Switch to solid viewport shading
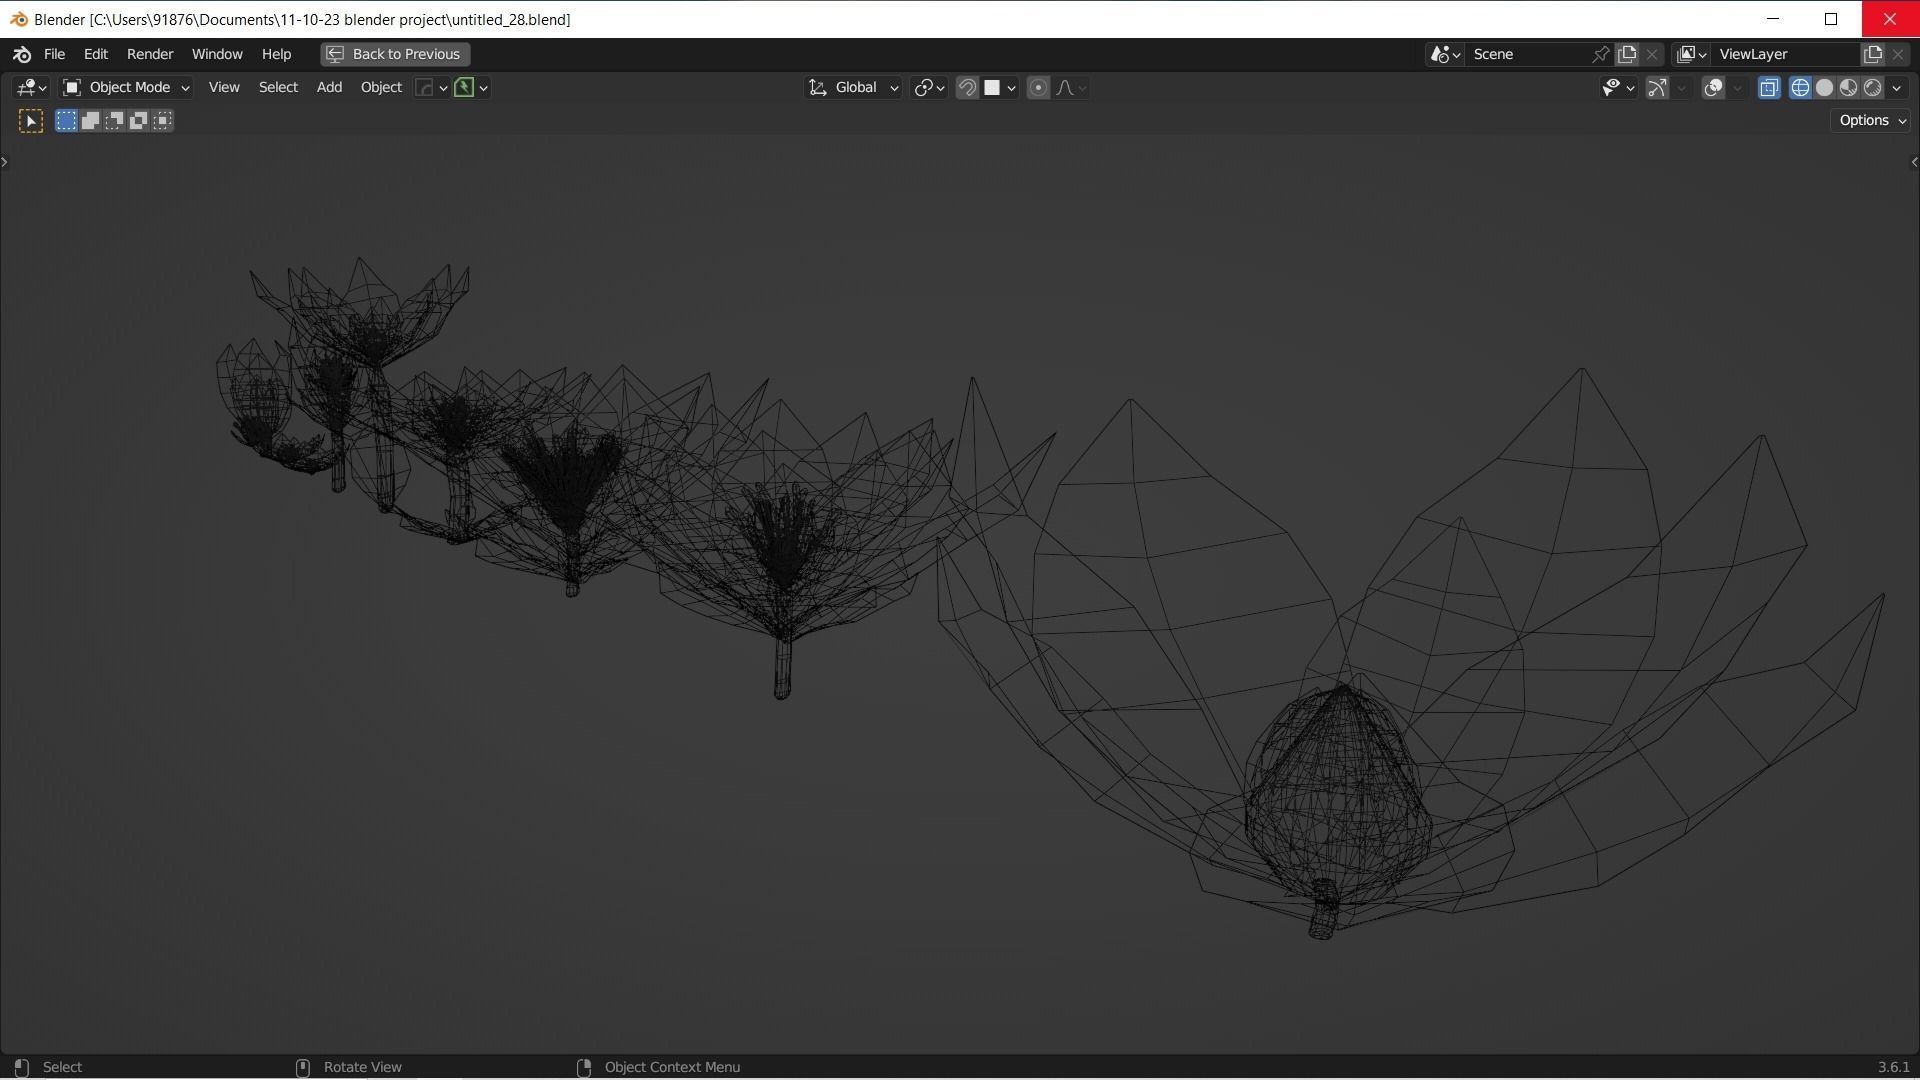Screen dimensions: 1920x1080 [x=1824, y=88]
